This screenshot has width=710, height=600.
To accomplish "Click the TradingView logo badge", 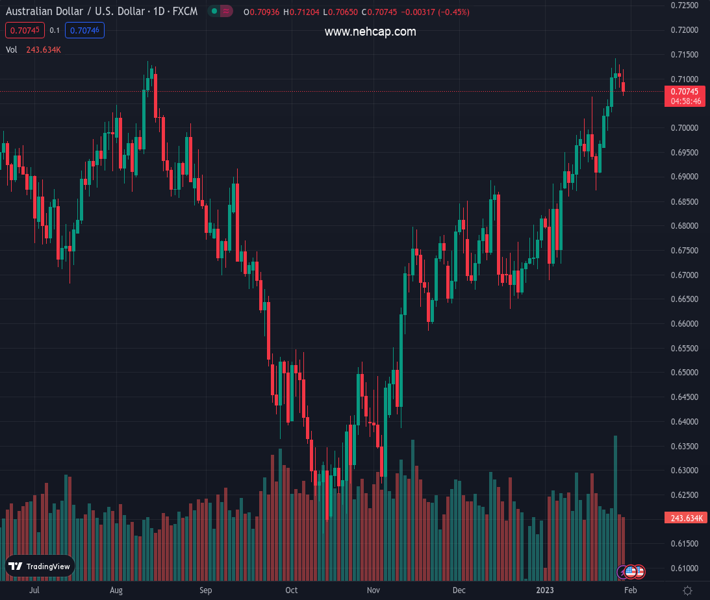I will click(x=40, y=566).
